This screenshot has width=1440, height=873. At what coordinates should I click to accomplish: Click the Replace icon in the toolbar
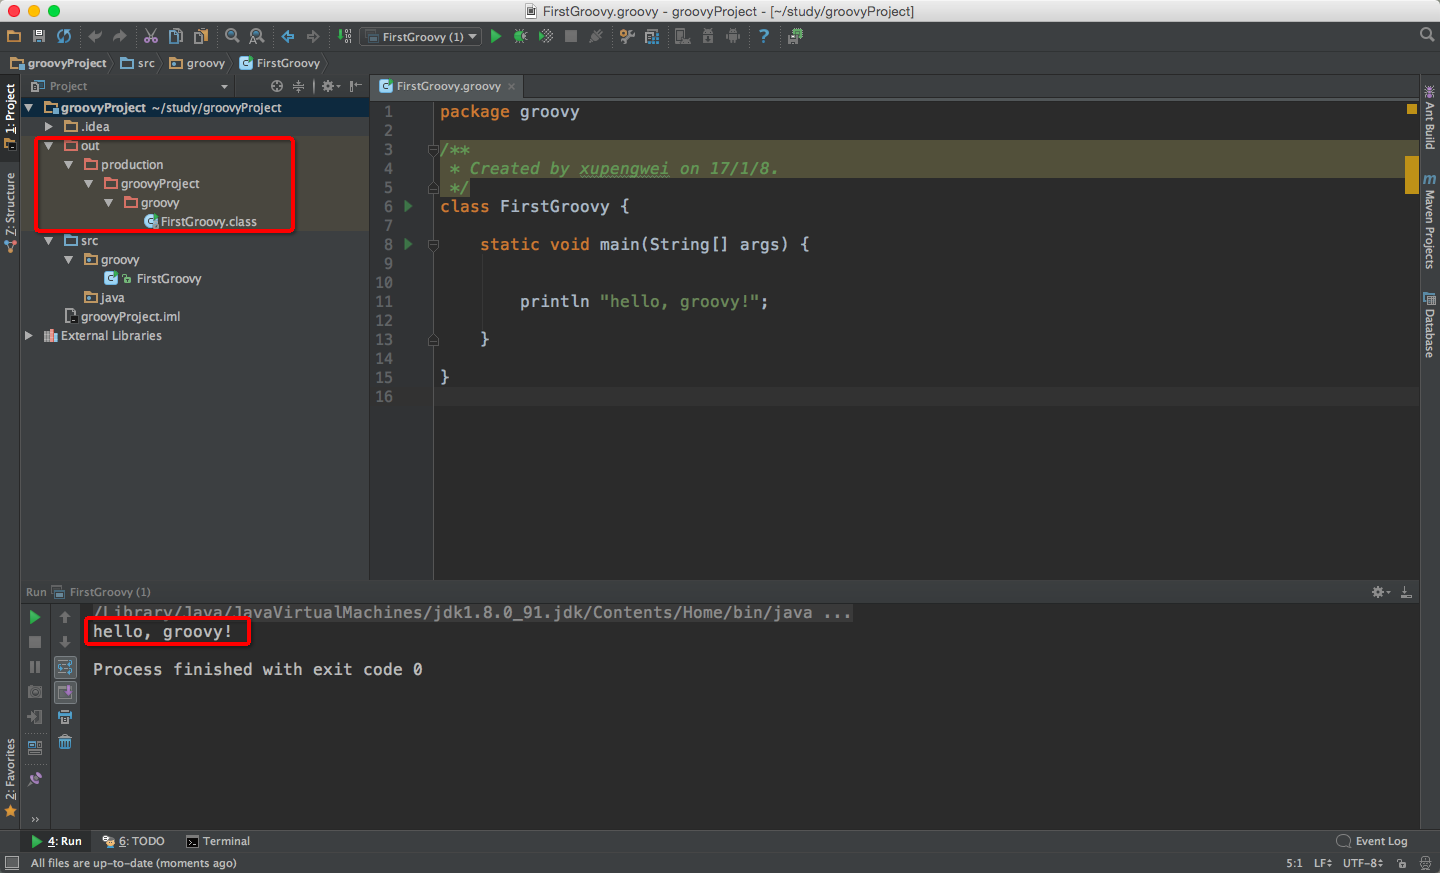[x=257, y=36]
